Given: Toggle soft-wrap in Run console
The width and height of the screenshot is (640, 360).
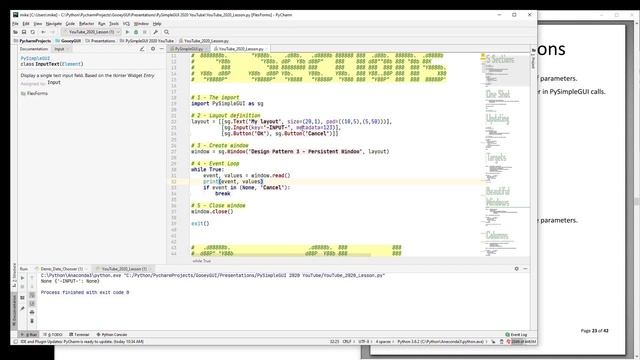Looking at the screenshot, I should (32, 295).
